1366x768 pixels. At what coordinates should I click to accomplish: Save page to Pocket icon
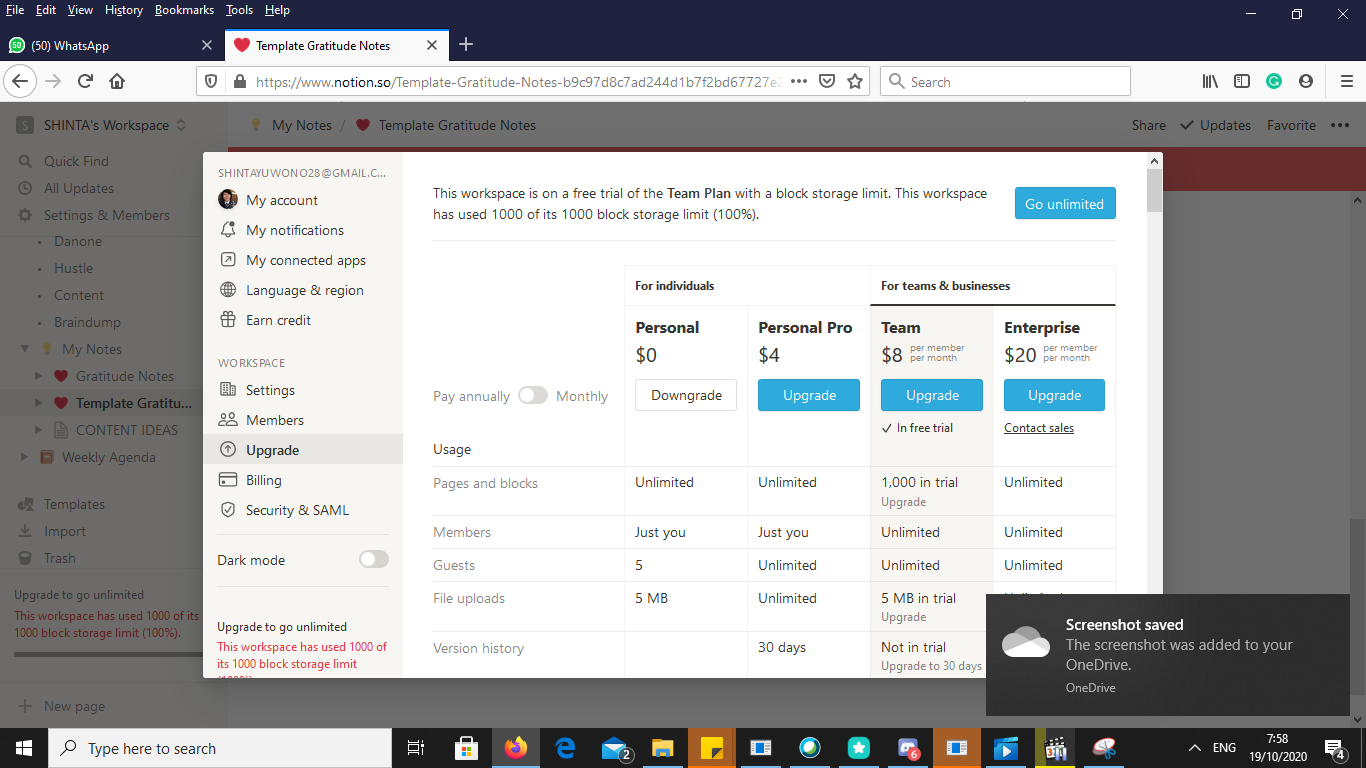tap(827, 82)
